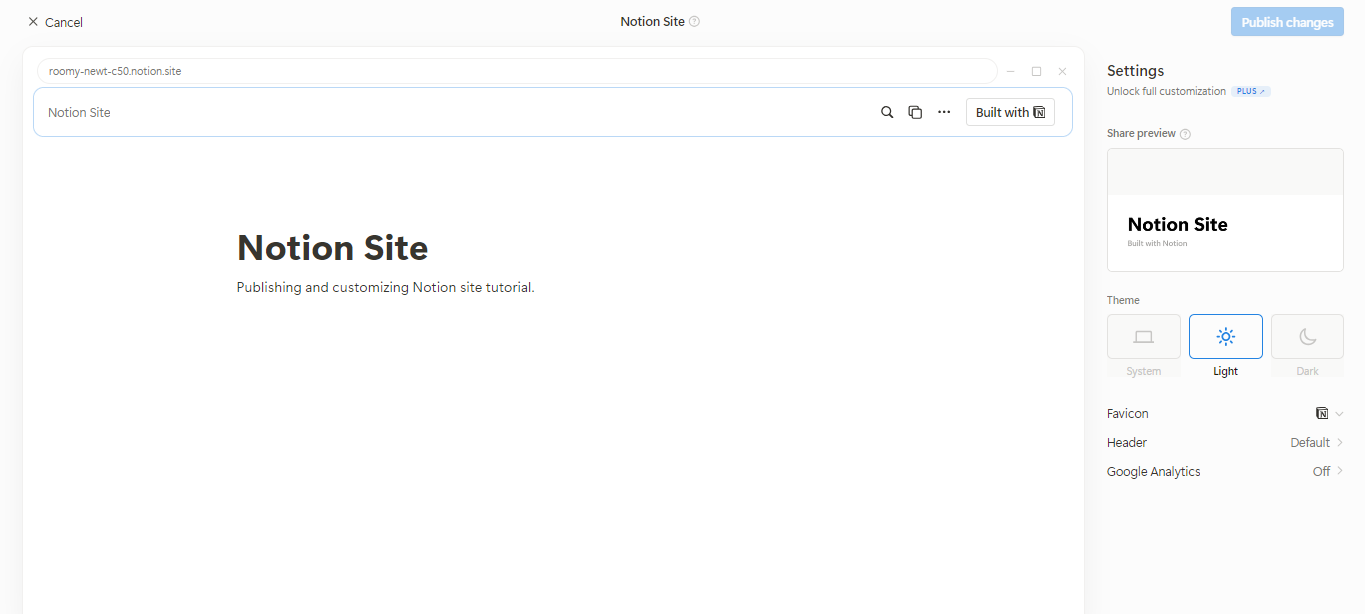Screen dimensions: 1365x614
Task: Click the Notion Site breadcrumb in preview header
Action: [x=79, y=112]
